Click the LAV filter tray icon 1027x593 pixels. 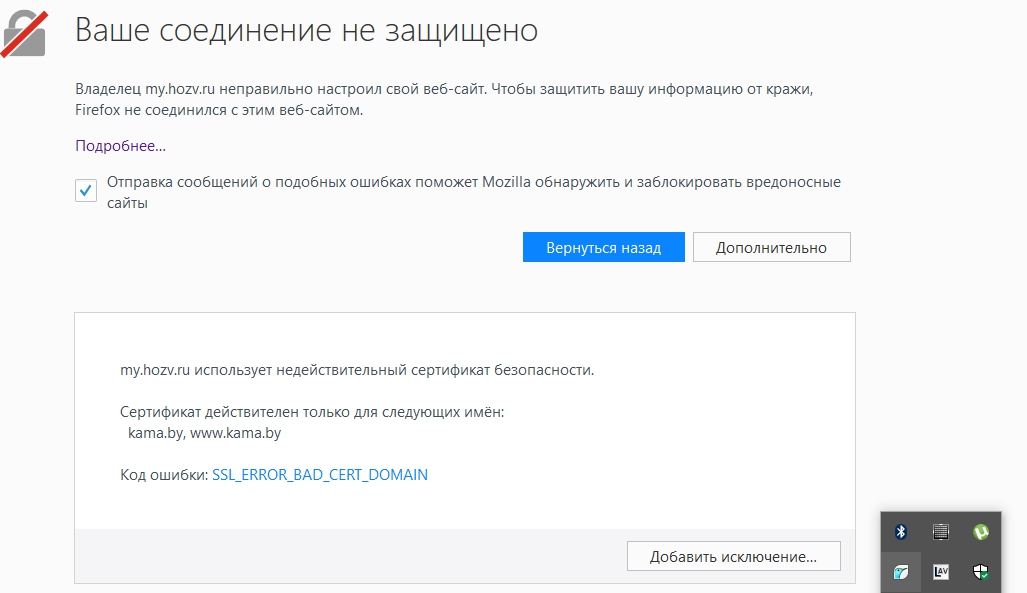click(x=940, y=572)
